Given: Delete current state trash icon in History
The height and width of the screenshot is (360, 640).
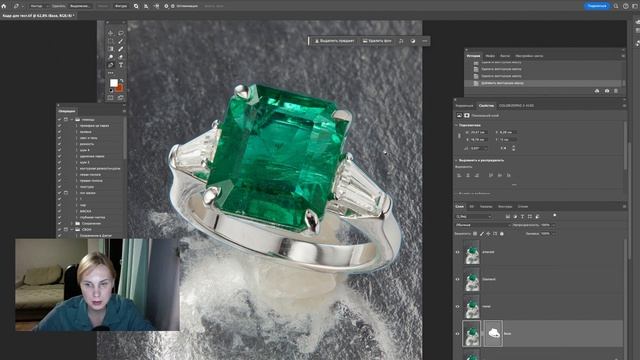Looking at the screenshot, I should 616,91.
